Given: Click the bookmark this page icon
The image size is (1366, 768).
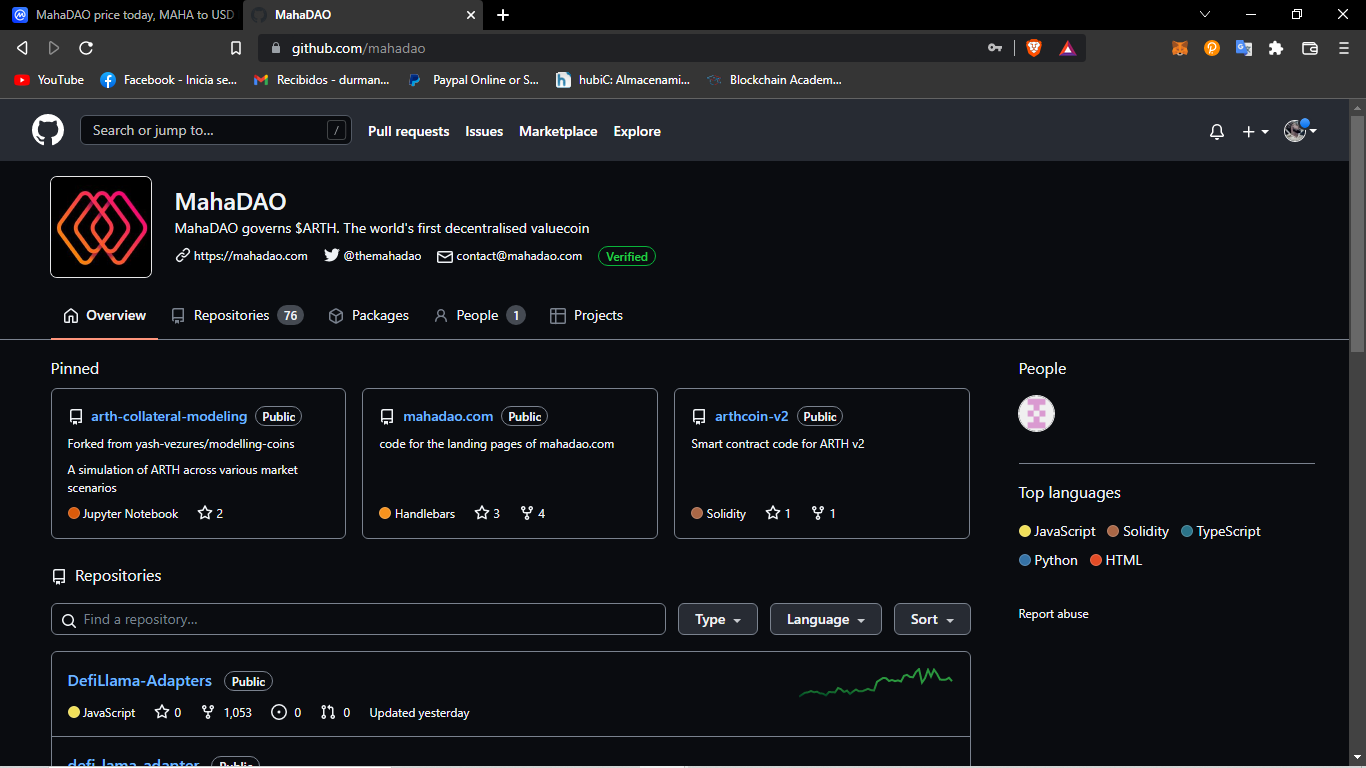Looking at the screenshot, I should point(236,48).
